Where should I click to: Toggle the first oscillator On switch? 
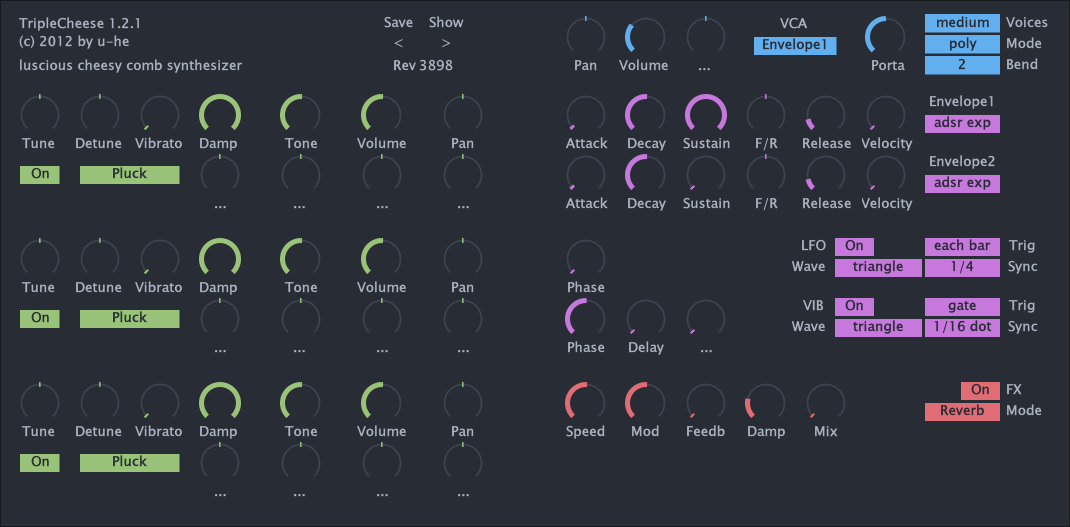40,174
